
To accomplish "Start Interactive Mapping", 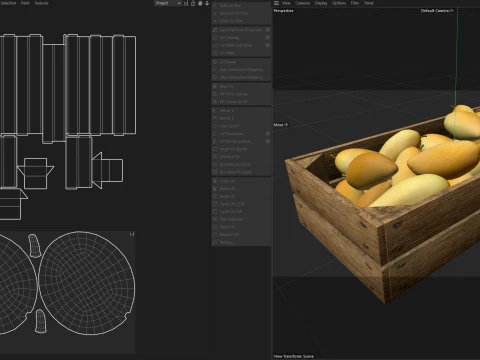I will click(241, 70).
